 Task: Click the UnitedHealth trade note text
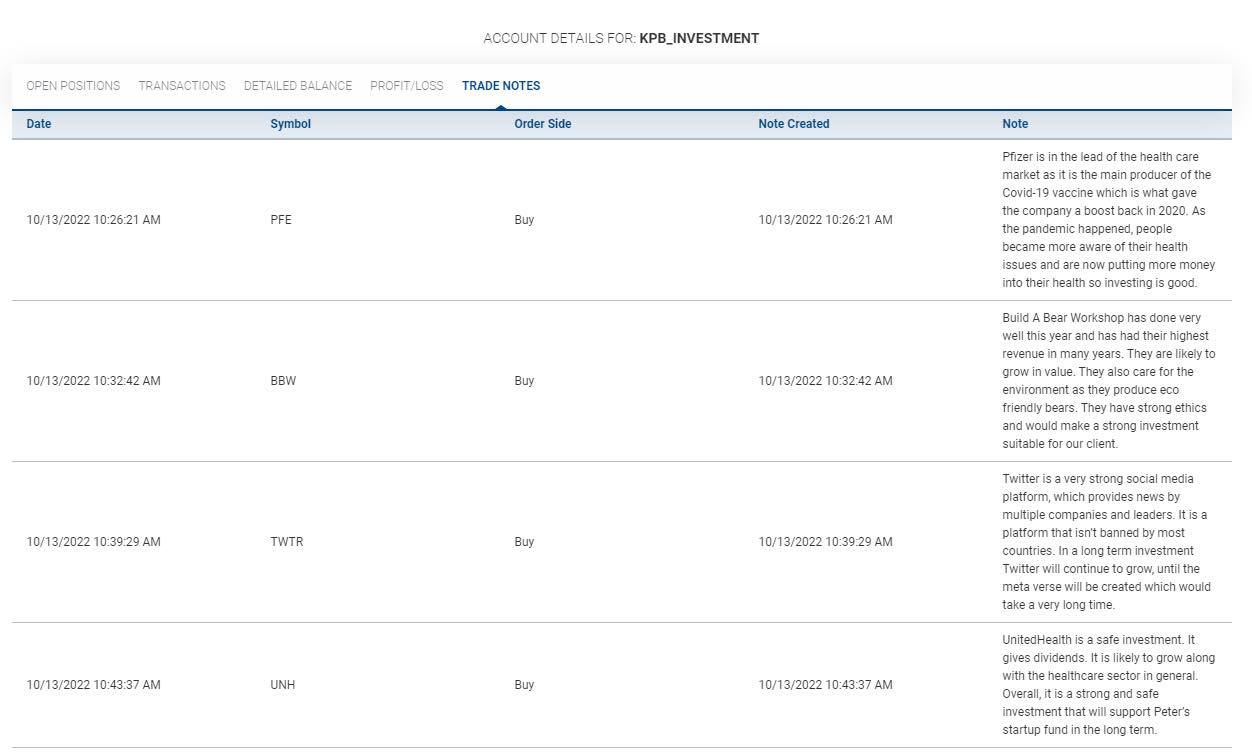click(1109, 685)
